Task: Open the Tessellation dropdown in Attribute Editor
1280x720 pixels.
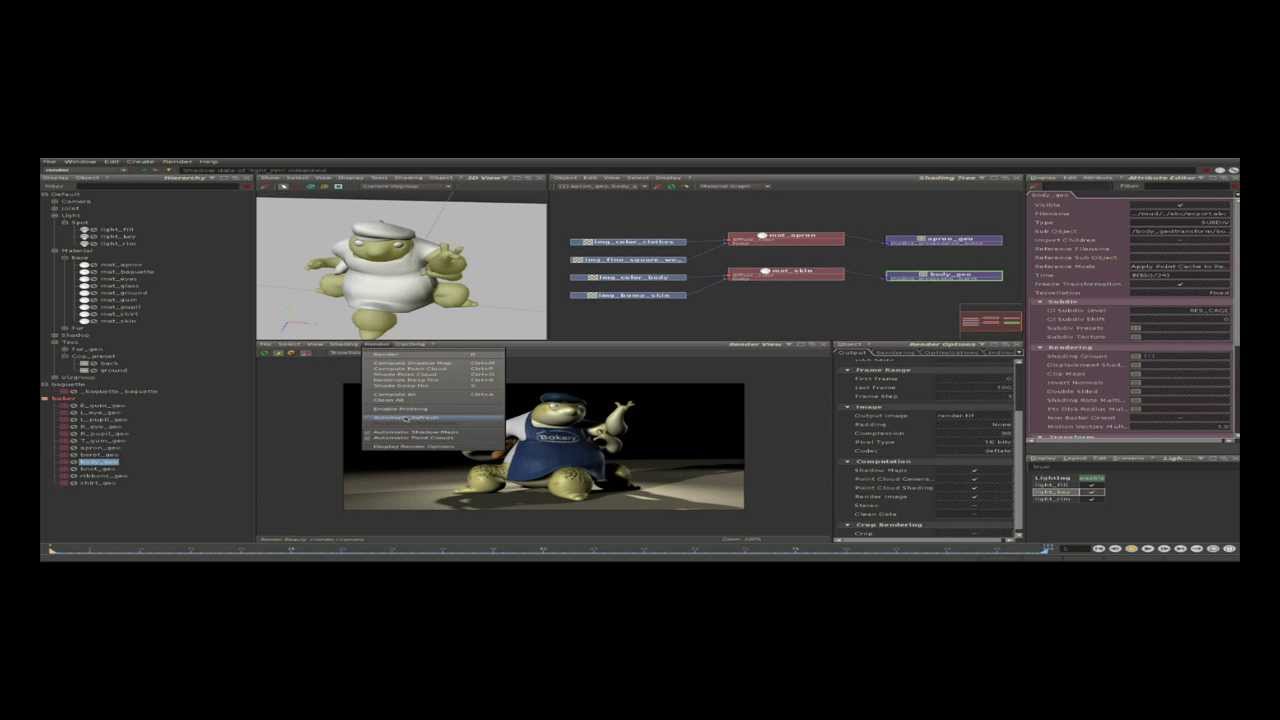Action: click(x=1180, y=293)
